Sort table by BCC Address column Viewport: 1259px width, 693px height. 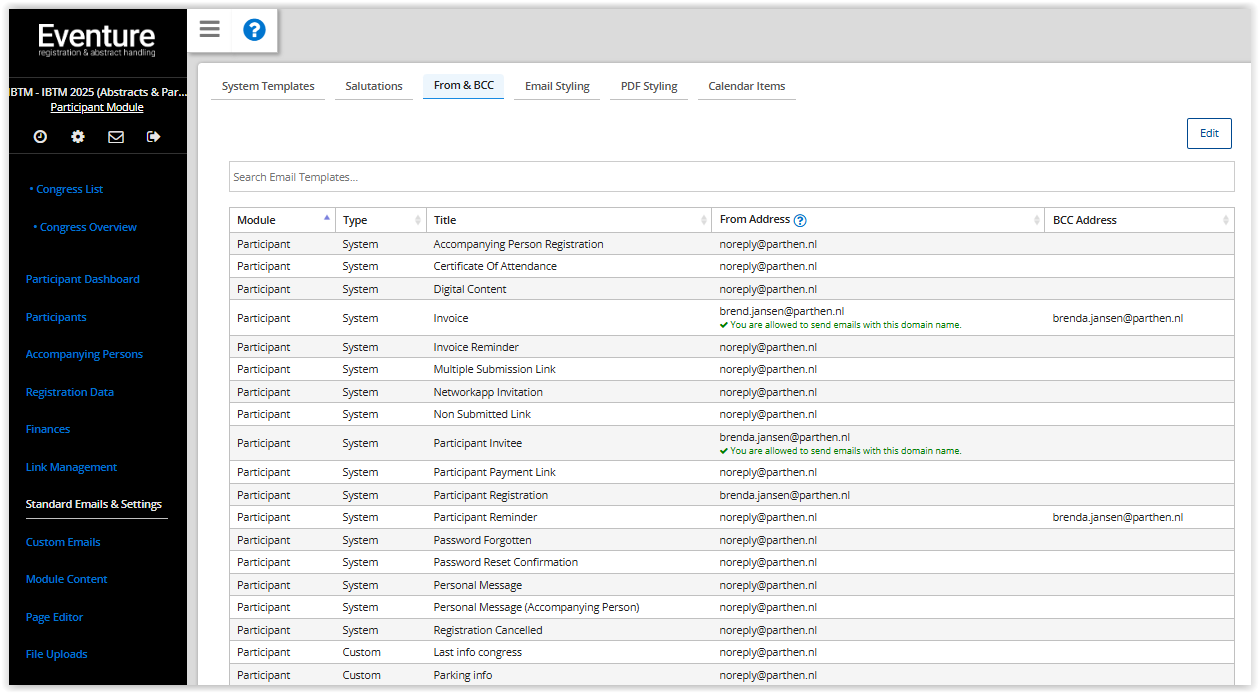(1138, 220)
